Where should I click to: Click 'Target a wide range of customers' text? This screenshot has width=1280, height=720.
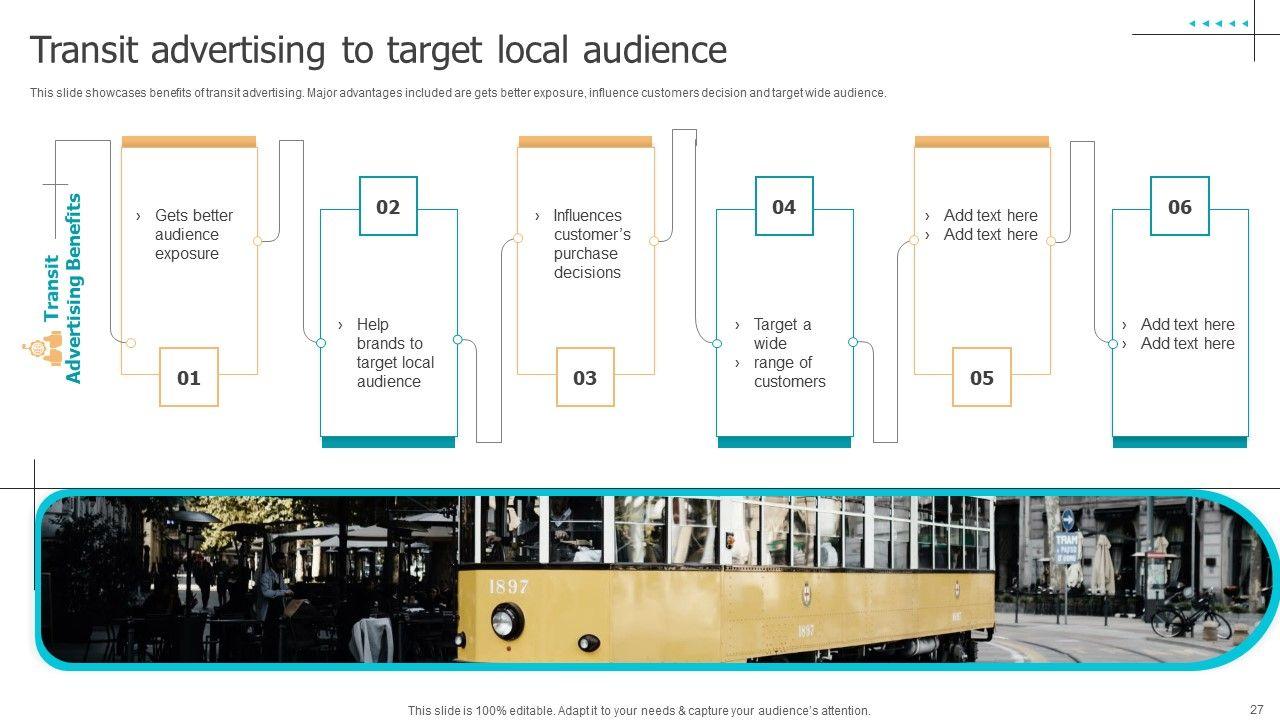click(787, 353)
